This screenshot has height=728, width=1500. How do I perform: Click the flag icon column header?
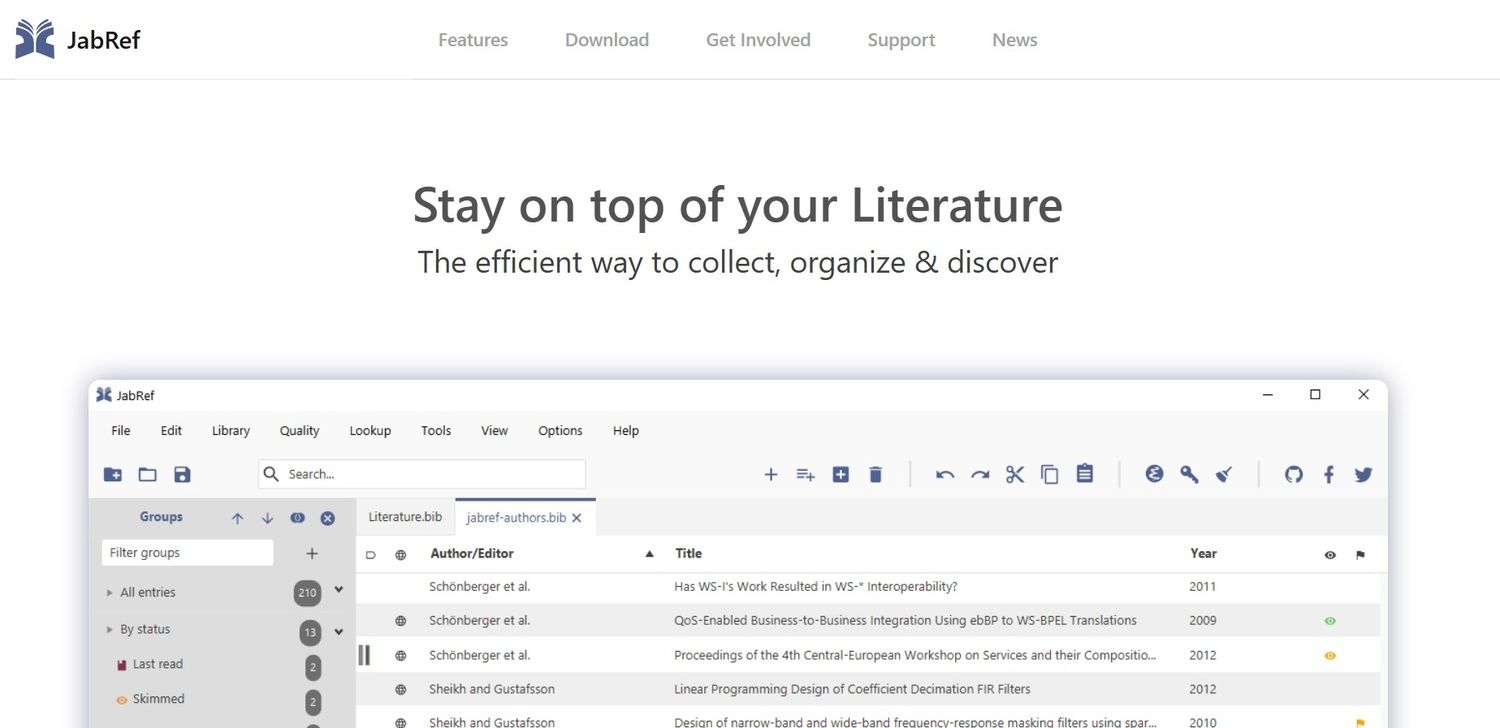[x=1360, y=555]
